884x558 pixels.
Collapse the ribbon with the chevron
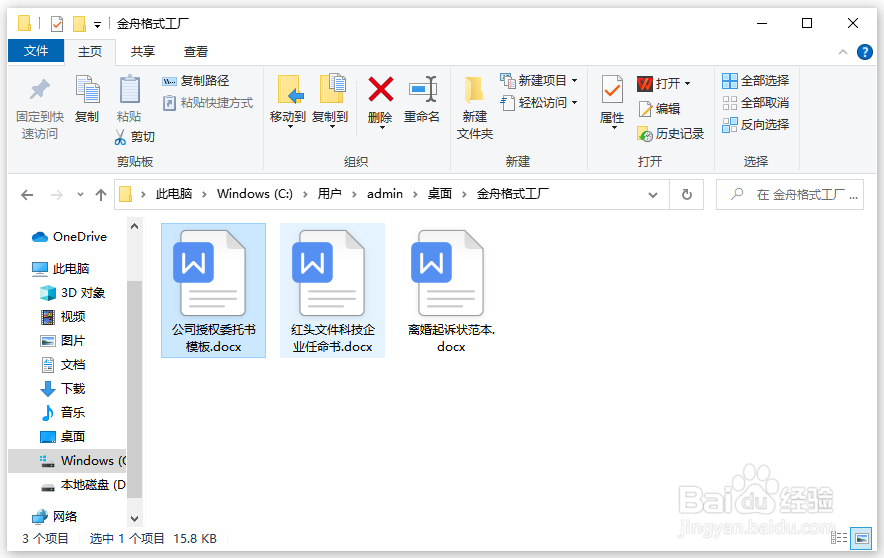843,52
